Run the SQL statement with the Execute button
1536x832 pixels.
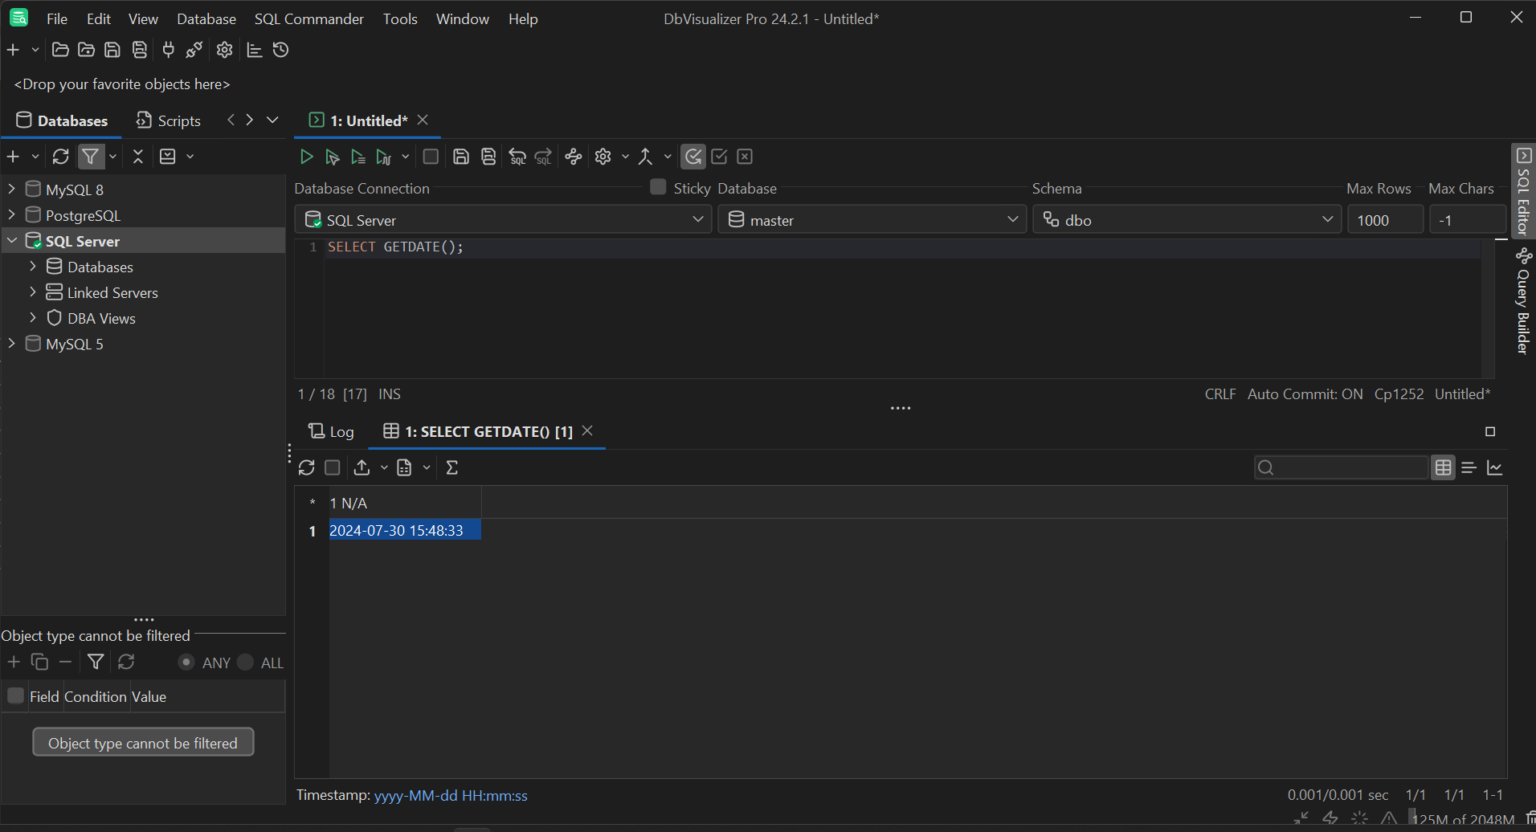point(306,156)
